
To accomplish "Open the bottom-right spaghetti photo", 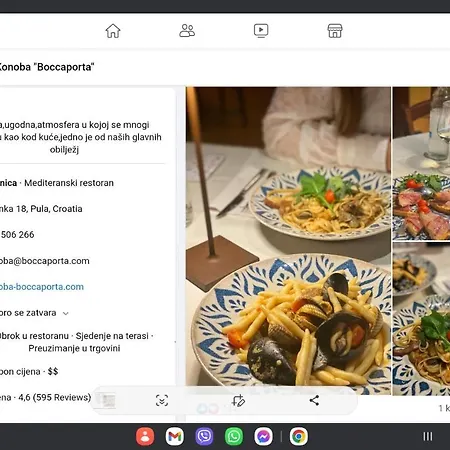I will click(421, 319).
